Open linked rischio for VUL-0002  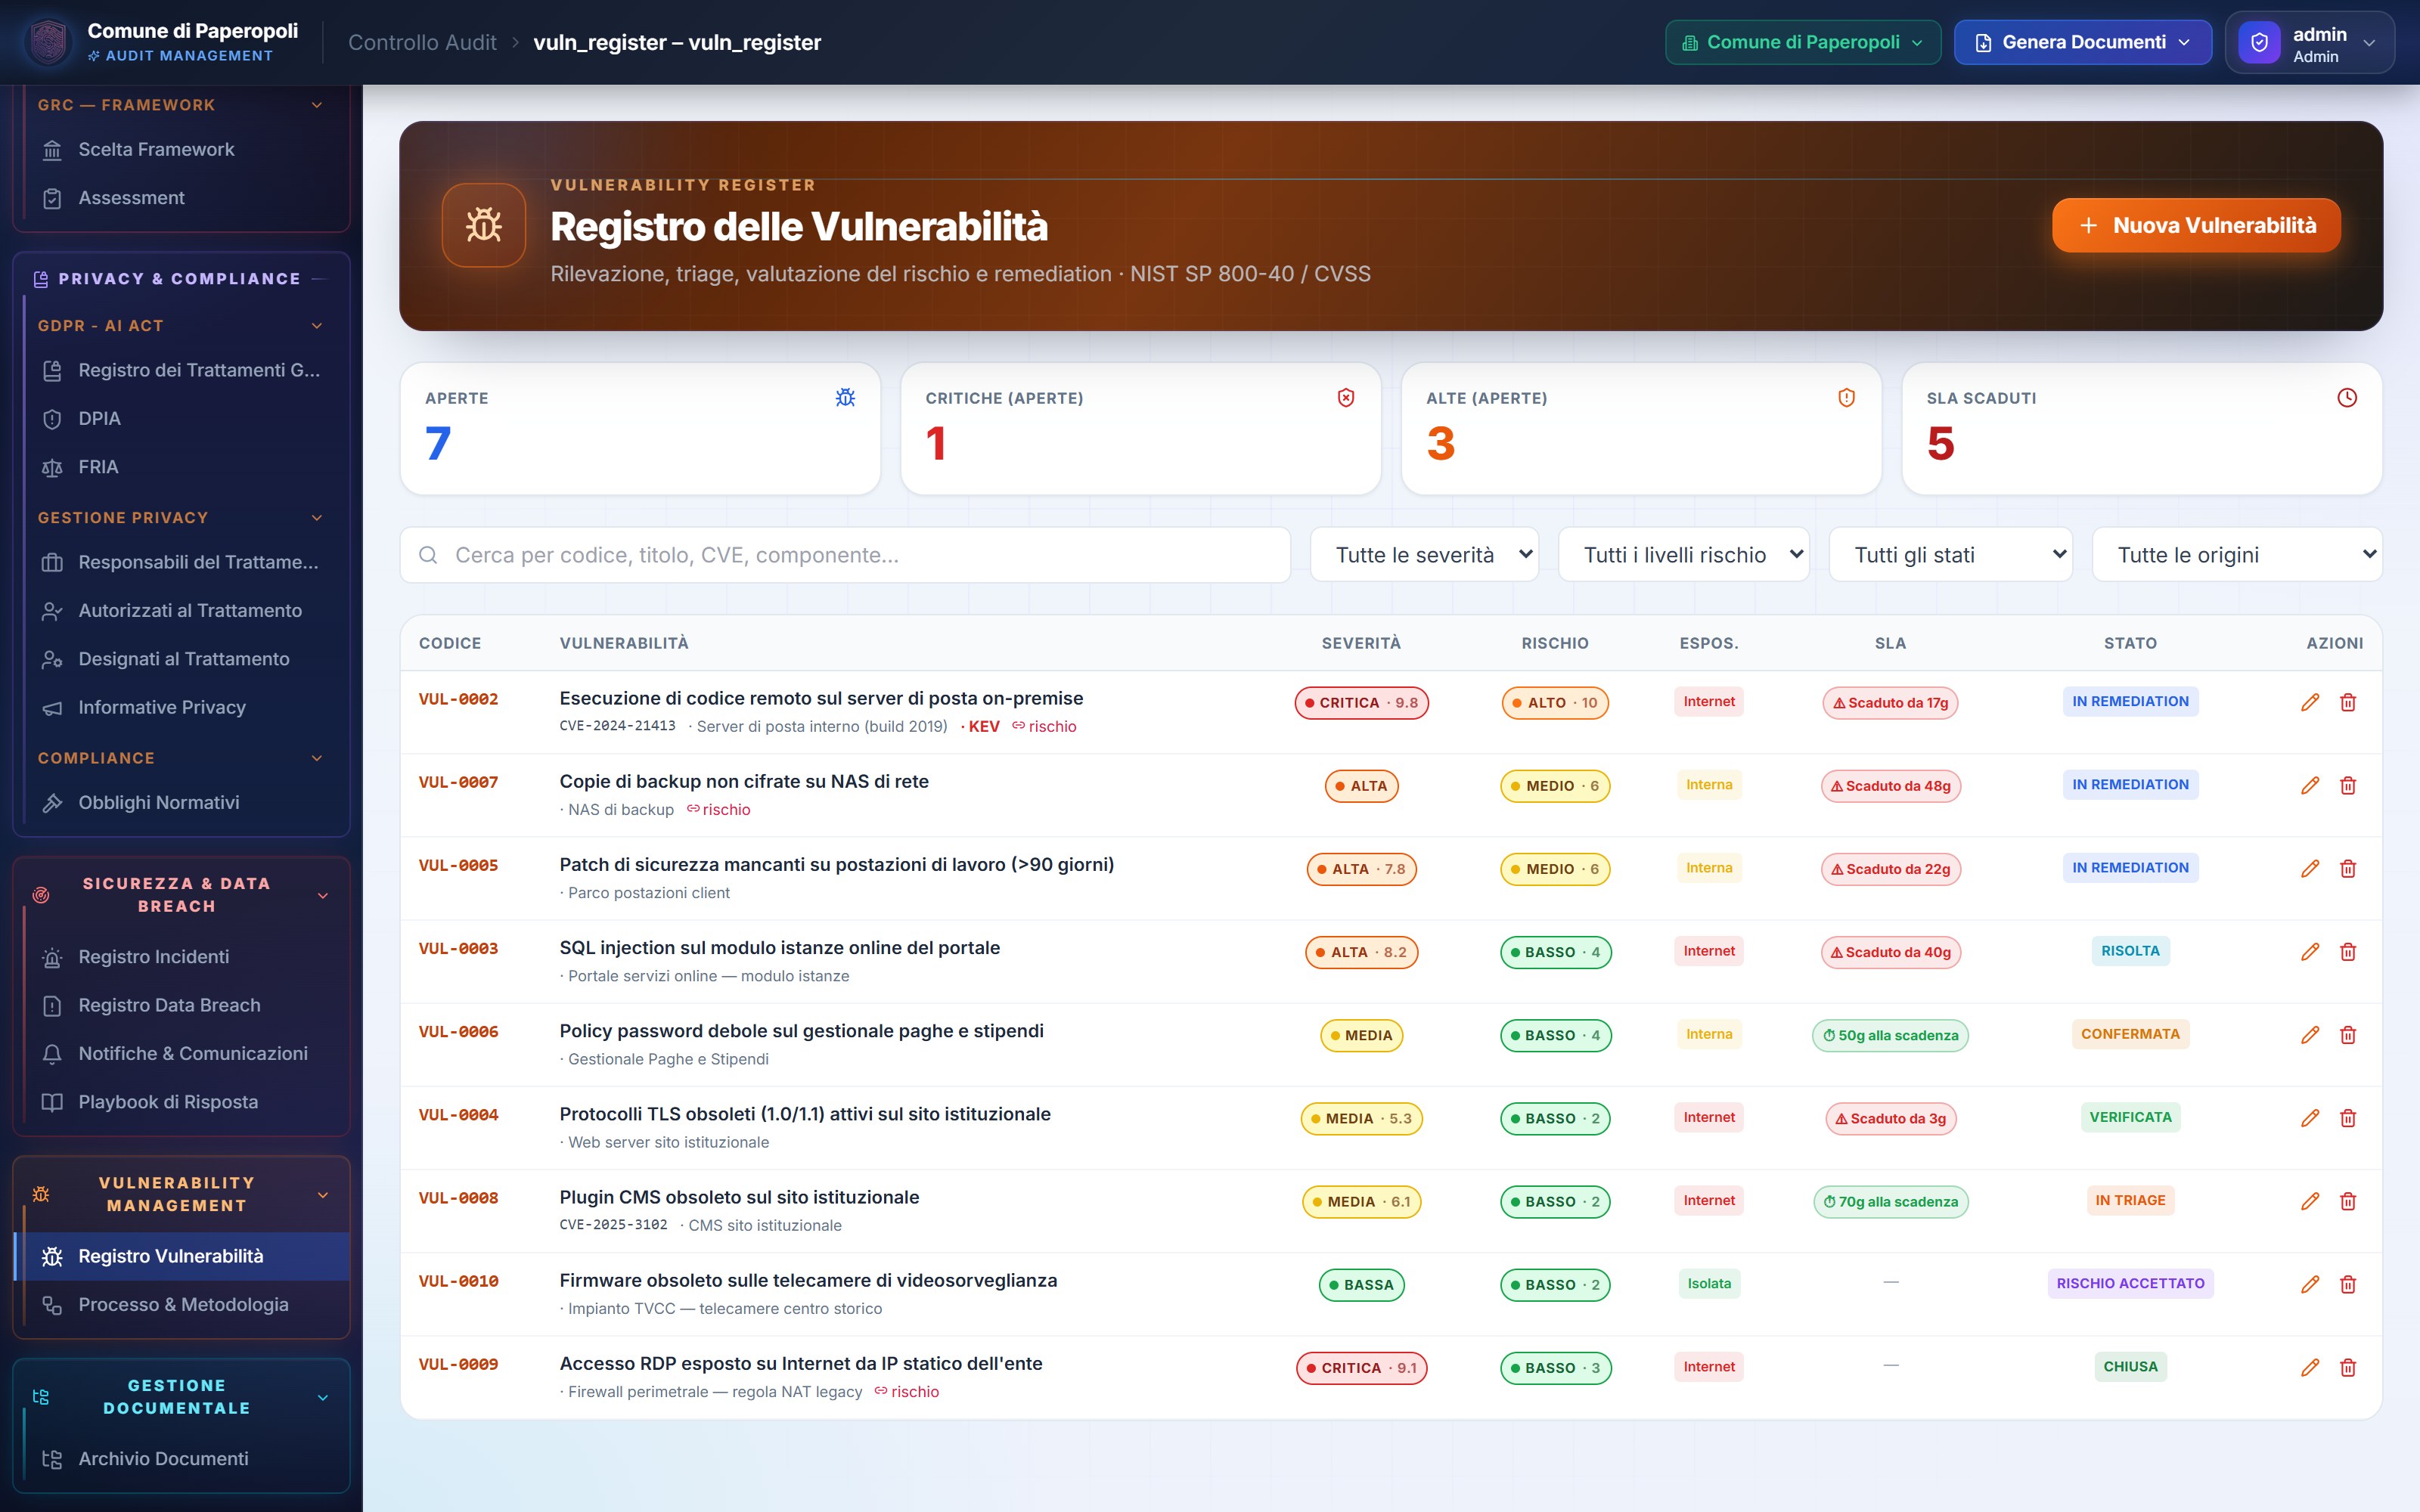(1044, 726)
